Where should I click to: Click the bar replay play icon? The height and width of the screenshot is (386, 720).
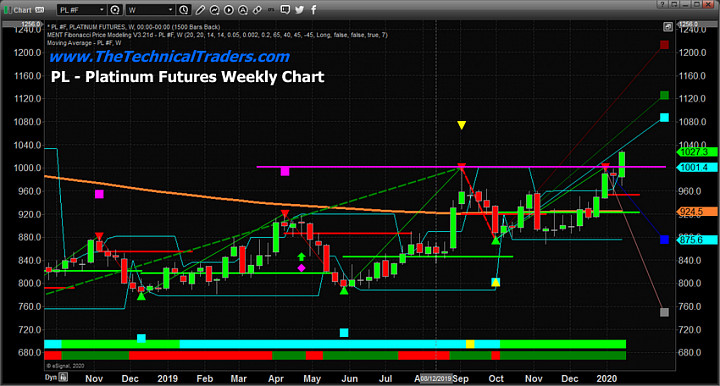click(x=229, y=10)
